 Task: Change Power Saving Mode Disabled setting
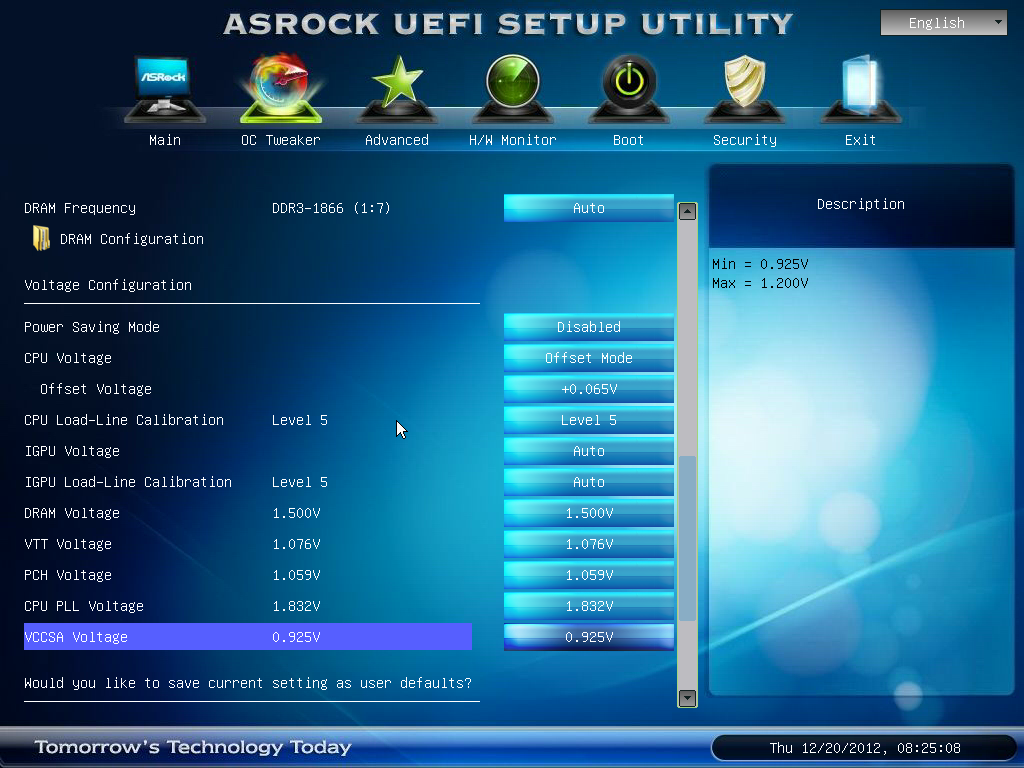tap(588, 327)
